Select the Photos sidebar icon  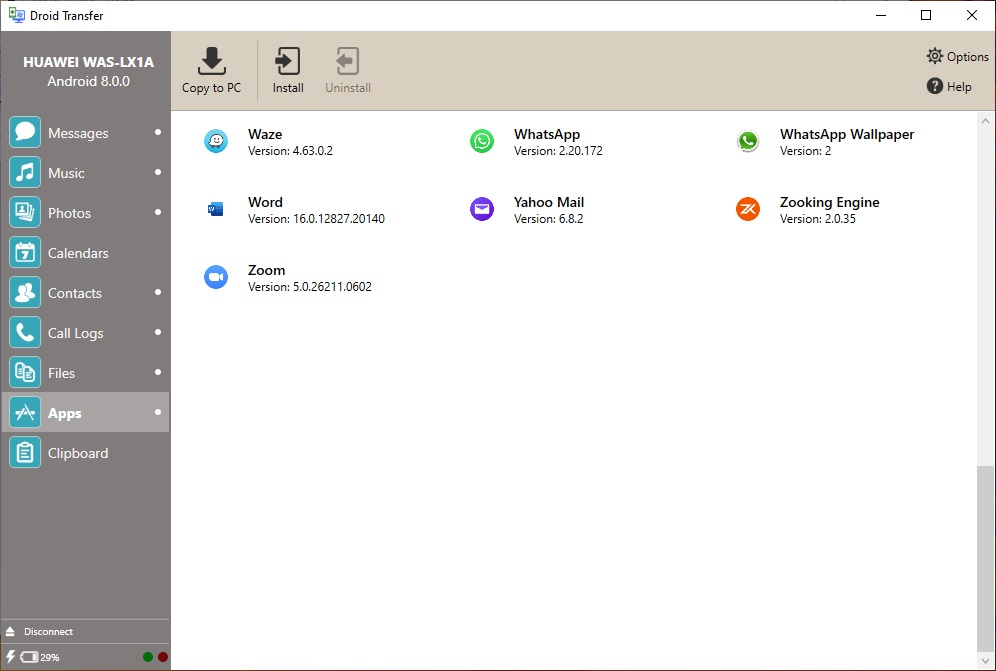click(x=25, y=212)
